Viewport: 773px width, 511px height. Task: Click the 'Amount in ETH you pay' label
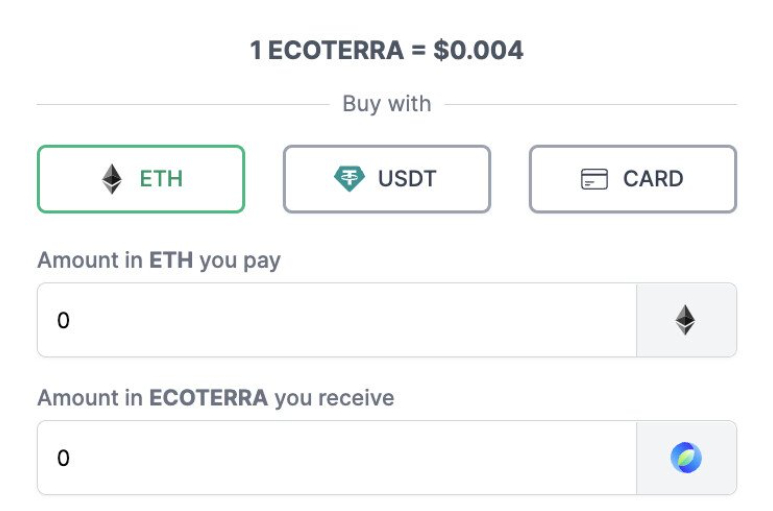click(x=159, y=260)
